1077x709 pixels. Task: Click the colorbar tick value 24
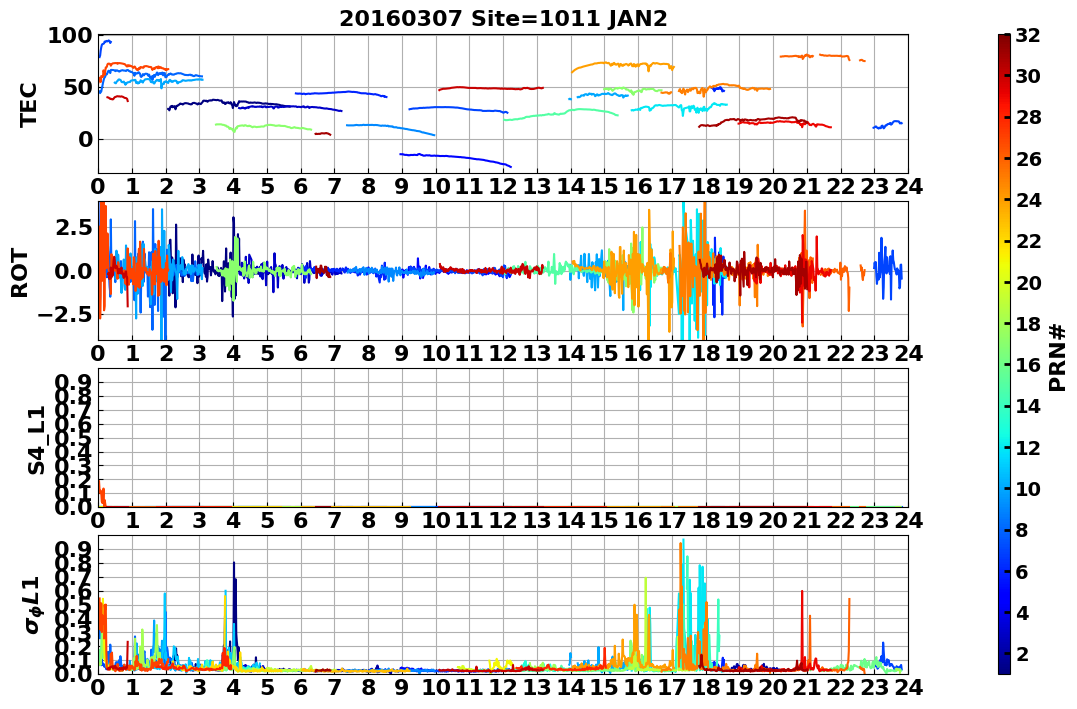click(x=1028, y=200)
